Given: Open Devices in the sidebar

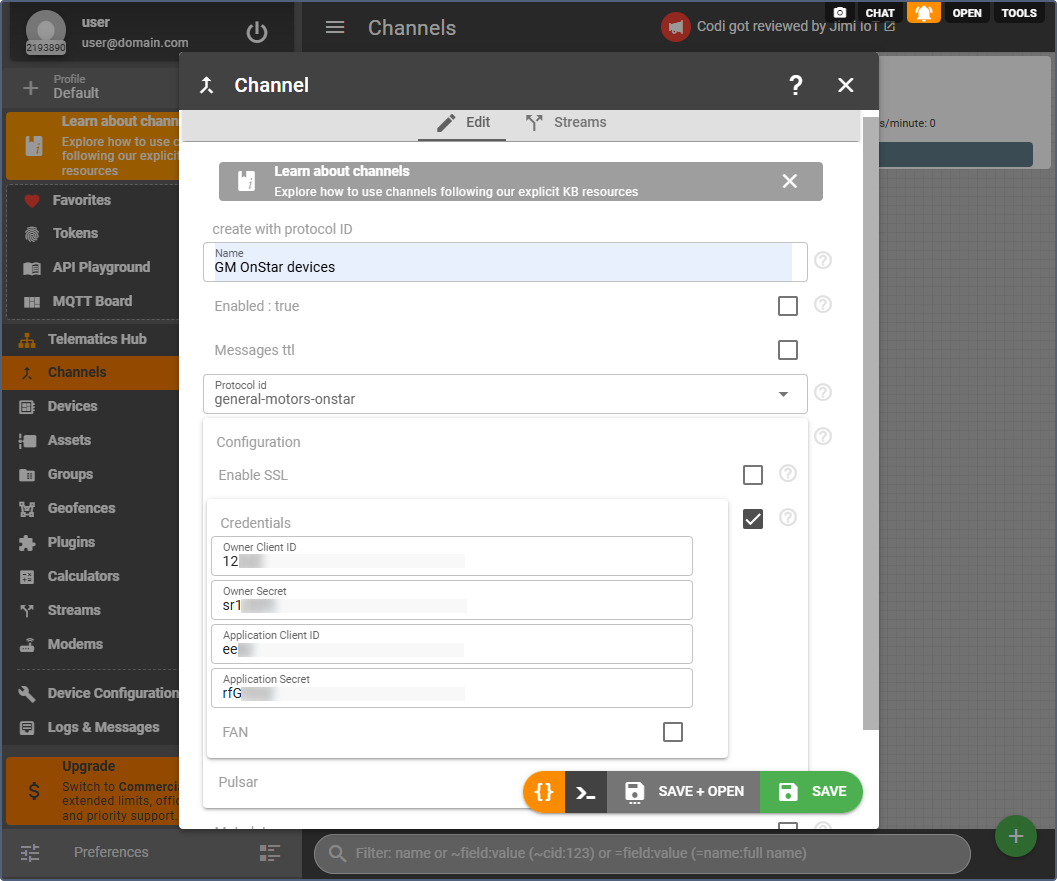Looking at the screenshot, I should coord(72,406).
